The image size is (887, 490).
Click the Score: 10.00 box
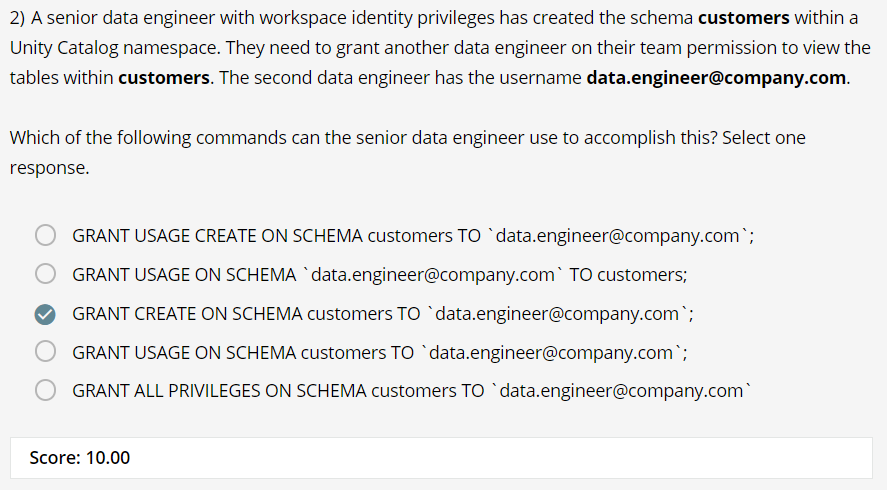tap(441, 458)
